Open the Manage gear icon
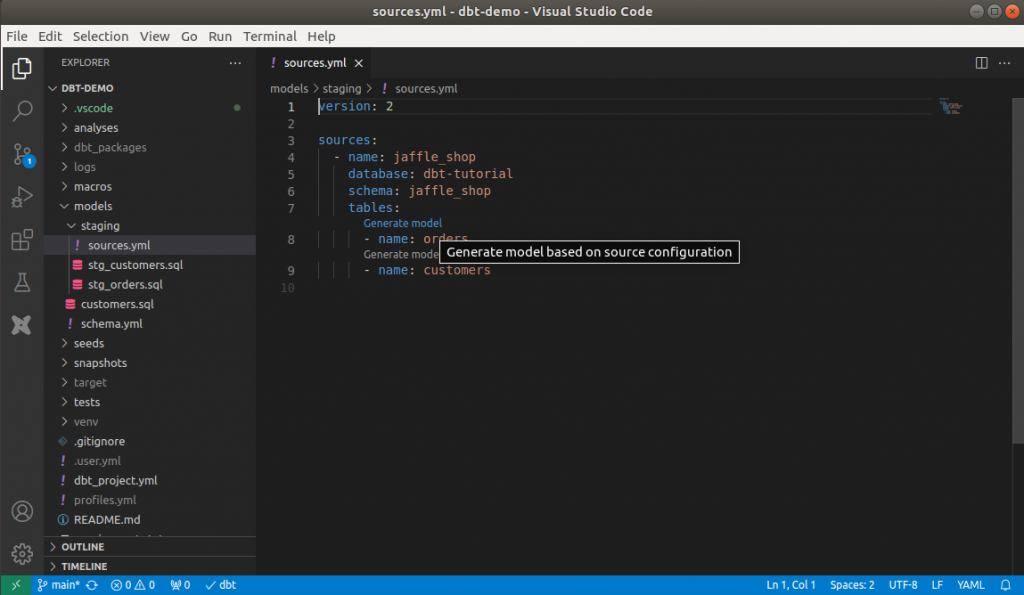This screenshot has height=595, width=1024. [22, 553]
